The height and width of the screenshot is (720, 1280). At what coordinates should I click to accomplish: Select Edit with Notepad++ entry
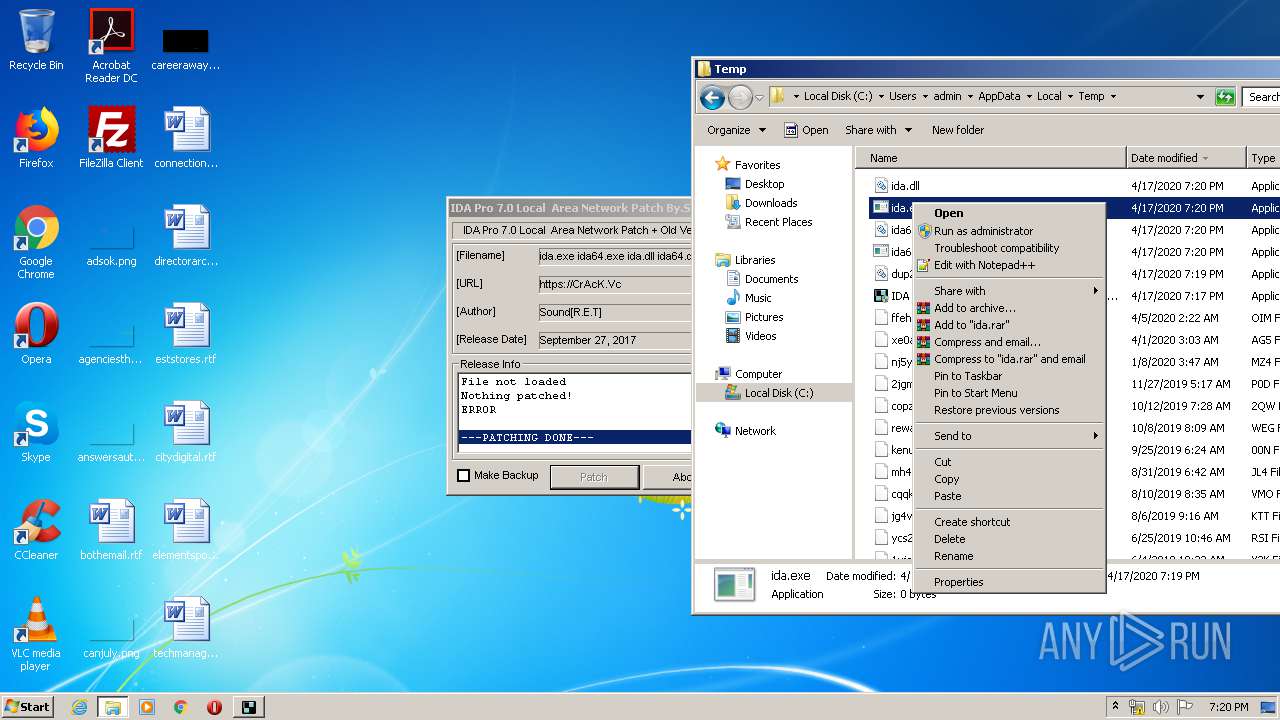(1009, 265)
